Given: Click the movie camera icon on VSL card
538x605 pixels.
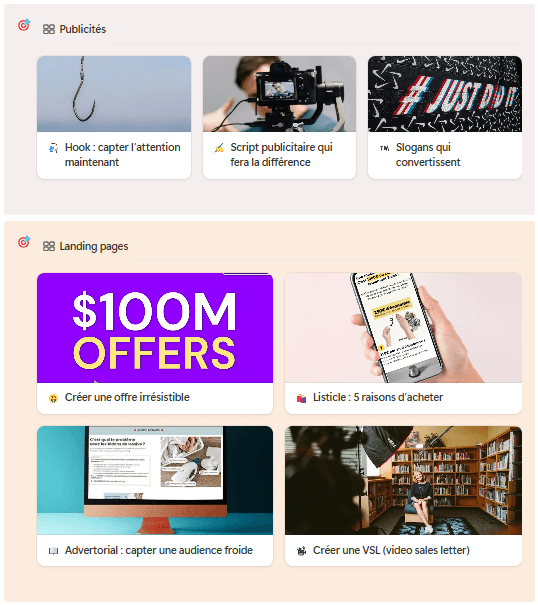Looking at the screenshot, I should [x=301, y=551].
